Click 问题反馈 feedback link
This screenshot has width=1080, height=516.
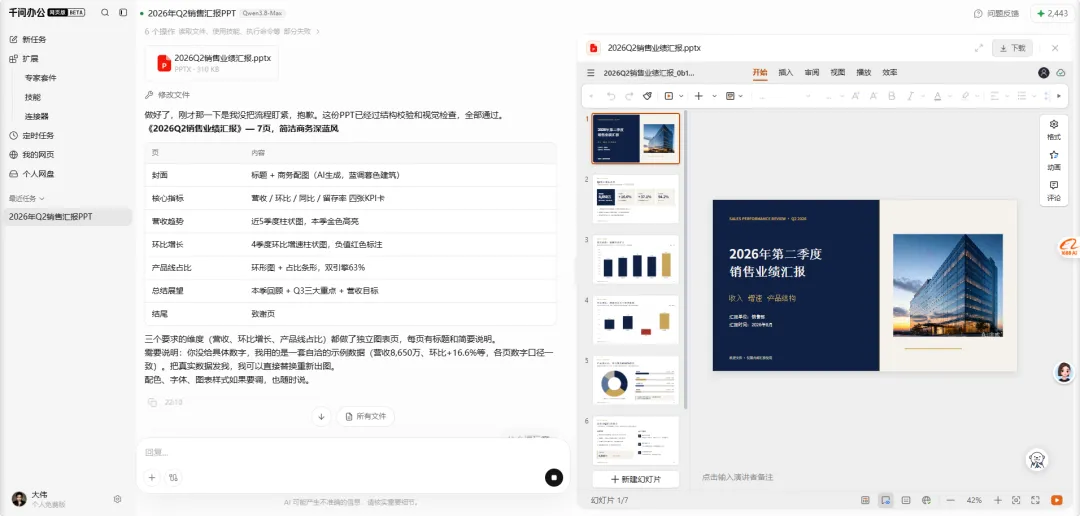click(996, 13)
